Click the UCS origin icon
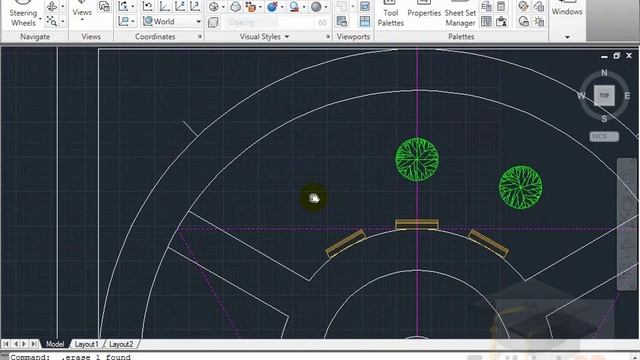Image resolution: width=640 pixels, height=360 pixels. coord(164,6)
